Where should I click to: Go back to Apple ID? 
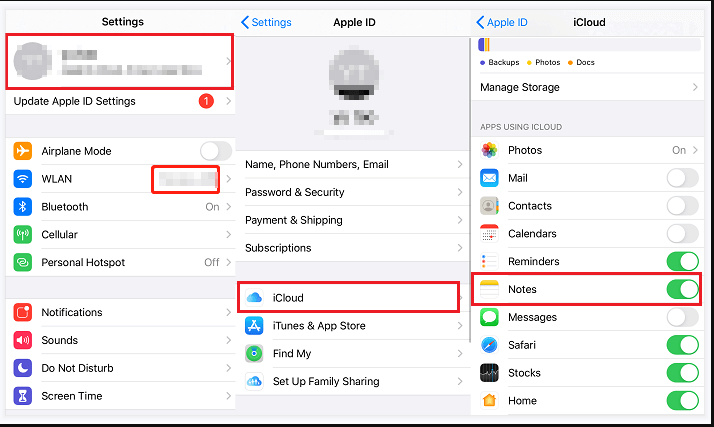tap(502, 22)
